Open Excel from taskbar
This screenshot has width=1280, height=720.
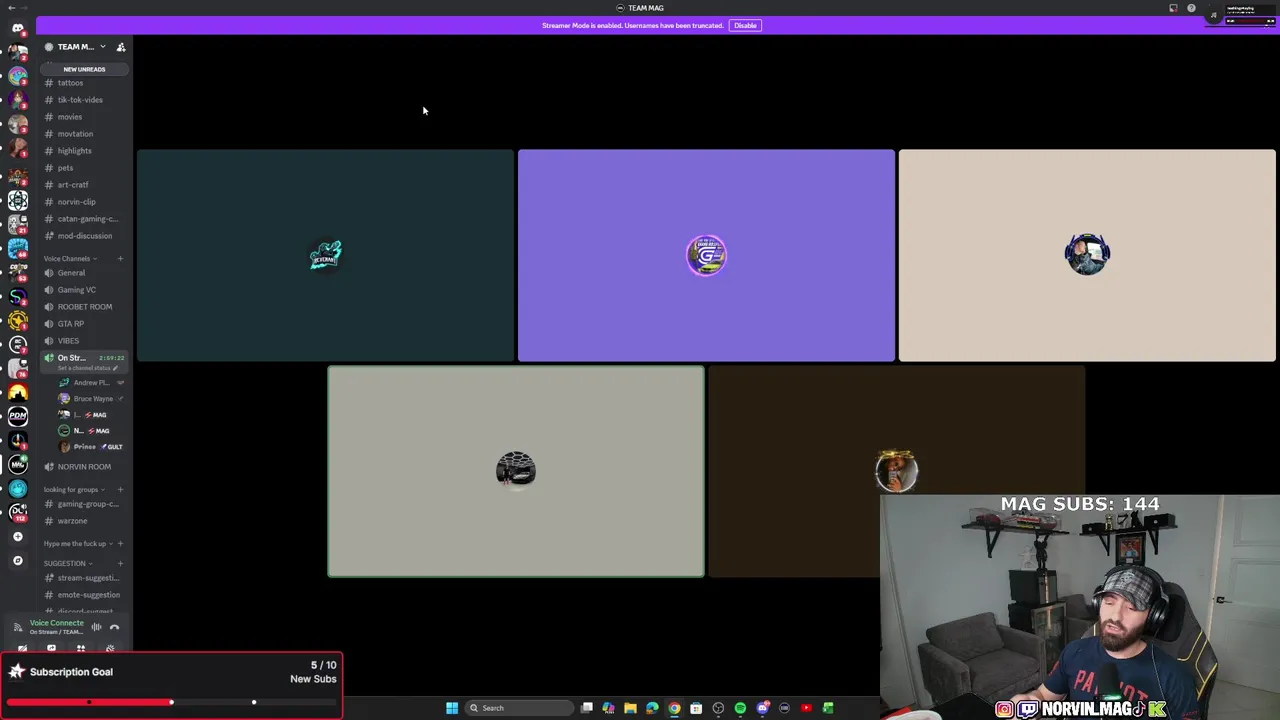(x=828, y=708)
